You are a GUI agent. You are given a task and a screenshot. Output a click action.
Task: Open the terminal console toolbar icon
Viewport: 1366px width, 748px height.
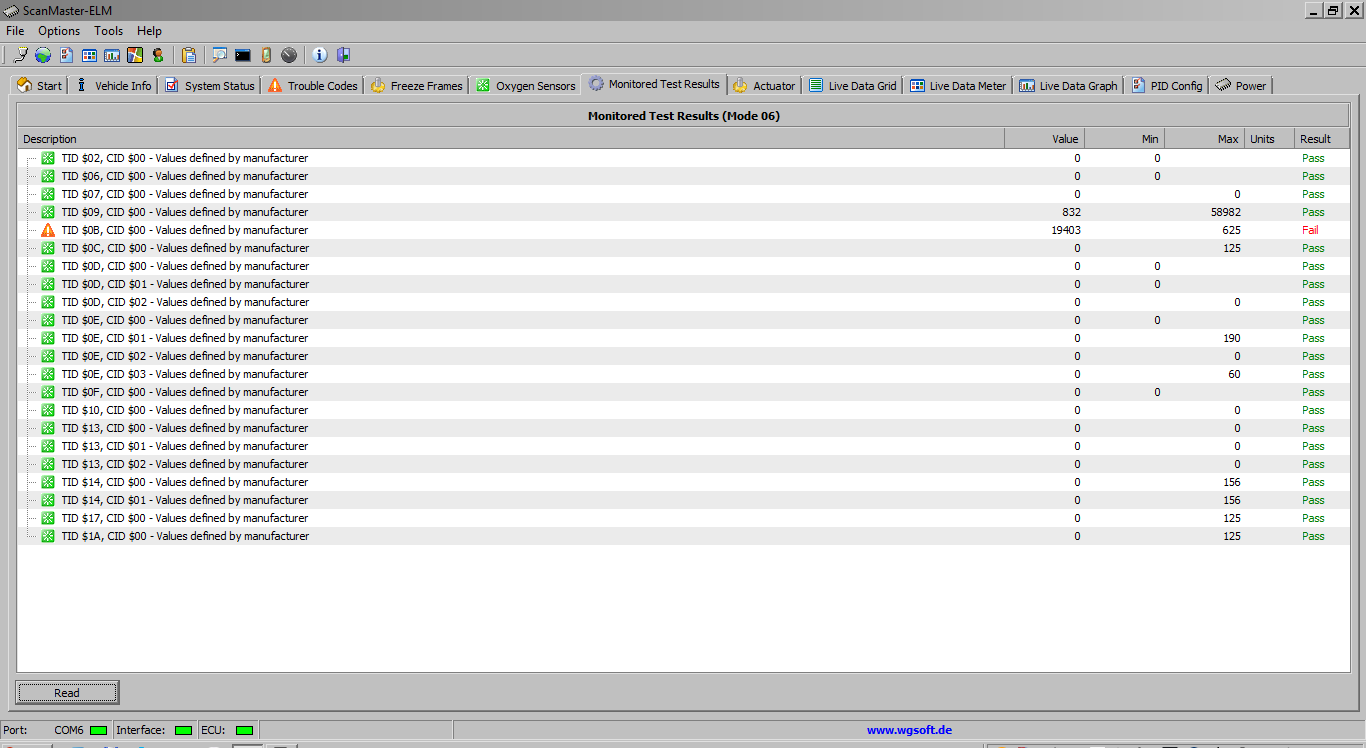point(243,55)
